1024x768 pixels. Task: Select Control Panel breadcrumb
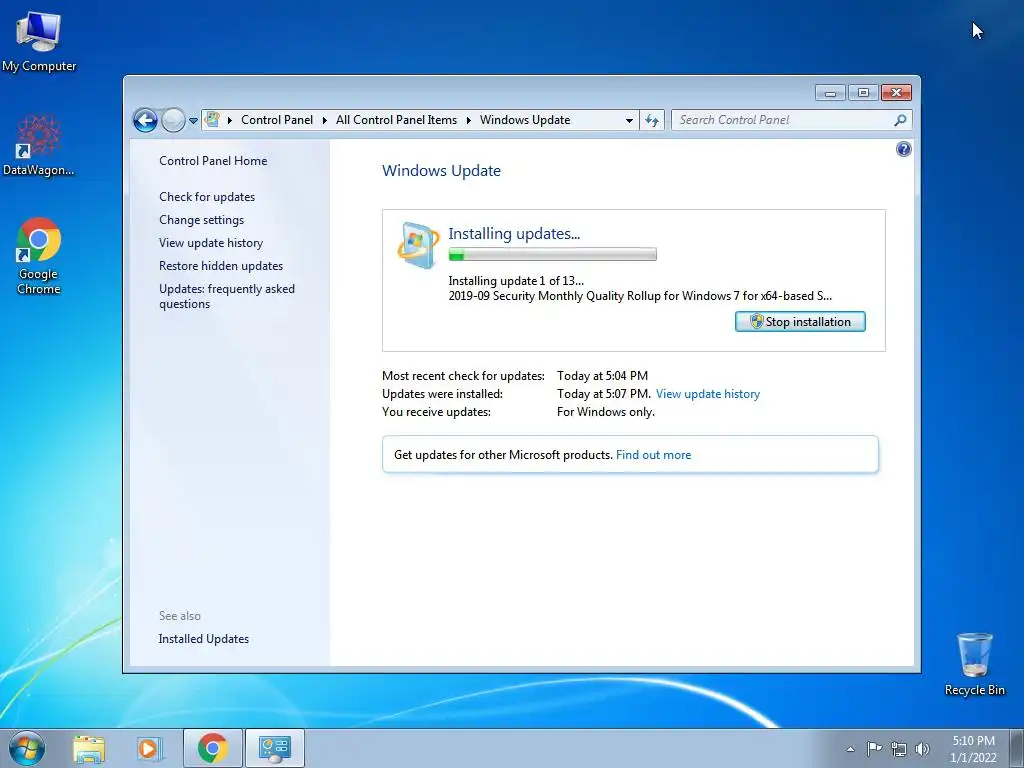coord(277,120)
